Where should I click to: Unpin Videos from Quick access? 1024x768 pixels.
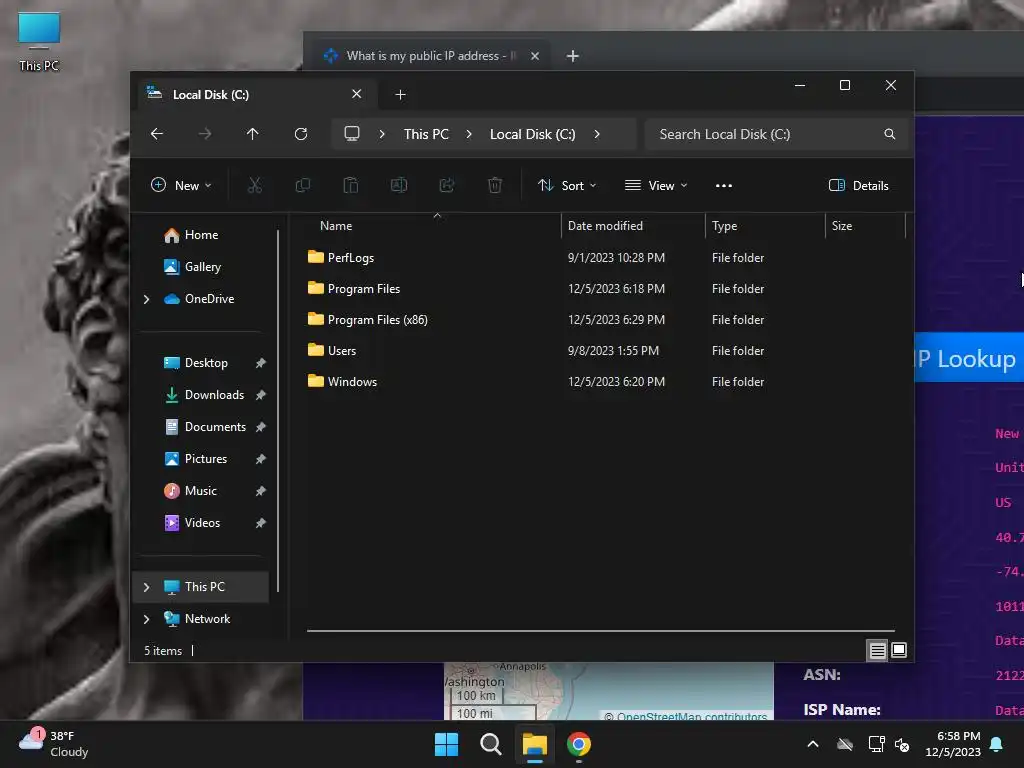pyautogui.click(x=261, y=523)
